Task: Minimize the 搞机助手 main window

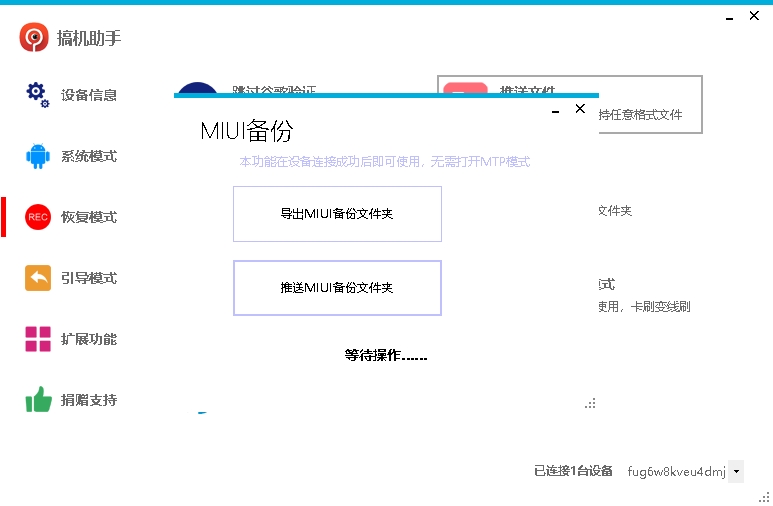Action: (730, 19)
